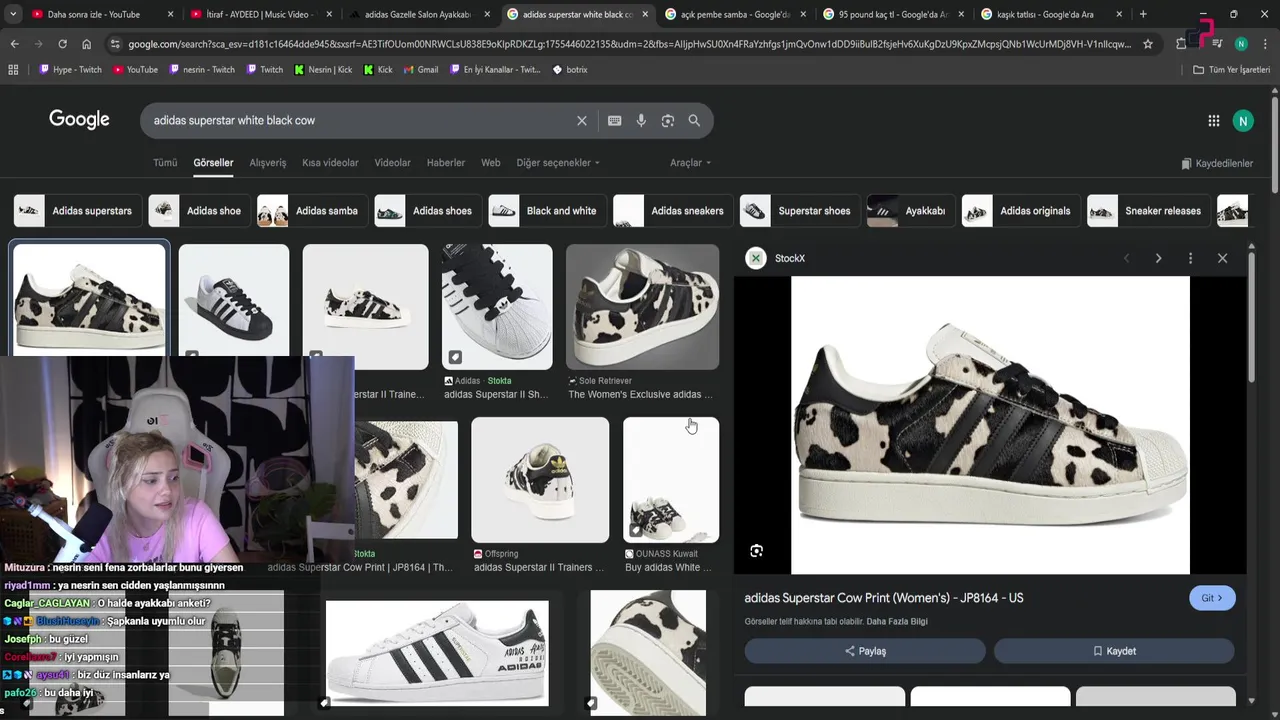Open the on-screen keyboard input tool
Viewport: 1280px width, 720px height.
[x=614, y=120]
